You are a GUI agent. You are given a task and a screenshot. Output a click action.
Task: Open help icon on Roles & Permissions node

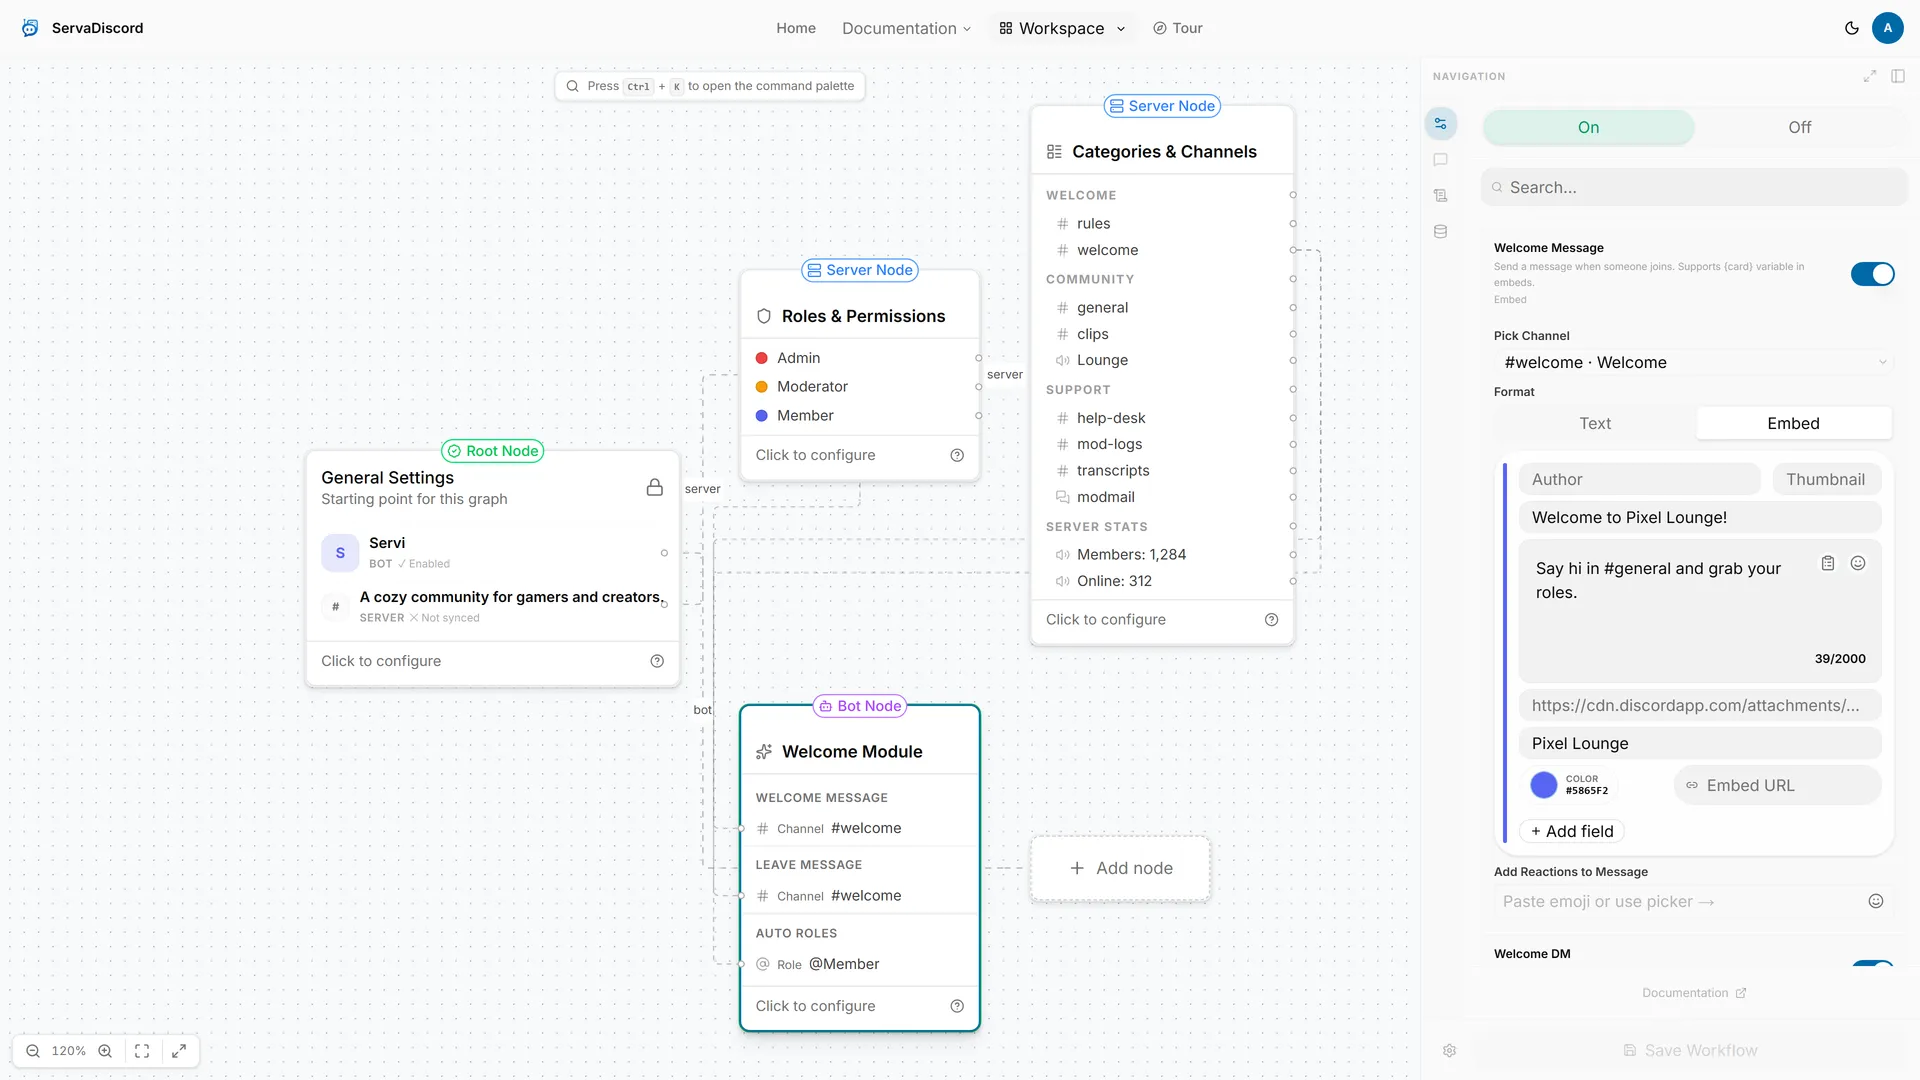click(956, 455)
